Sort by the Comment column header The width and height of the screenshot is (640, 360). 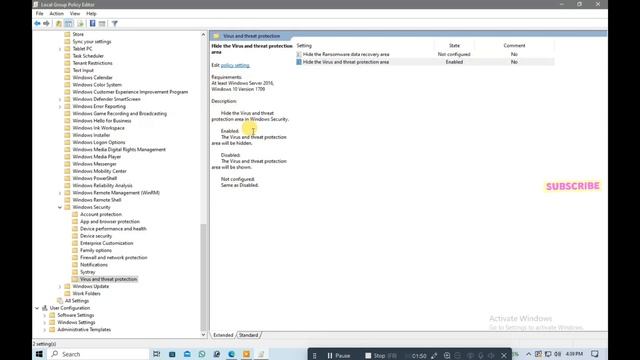click(514, 46)
